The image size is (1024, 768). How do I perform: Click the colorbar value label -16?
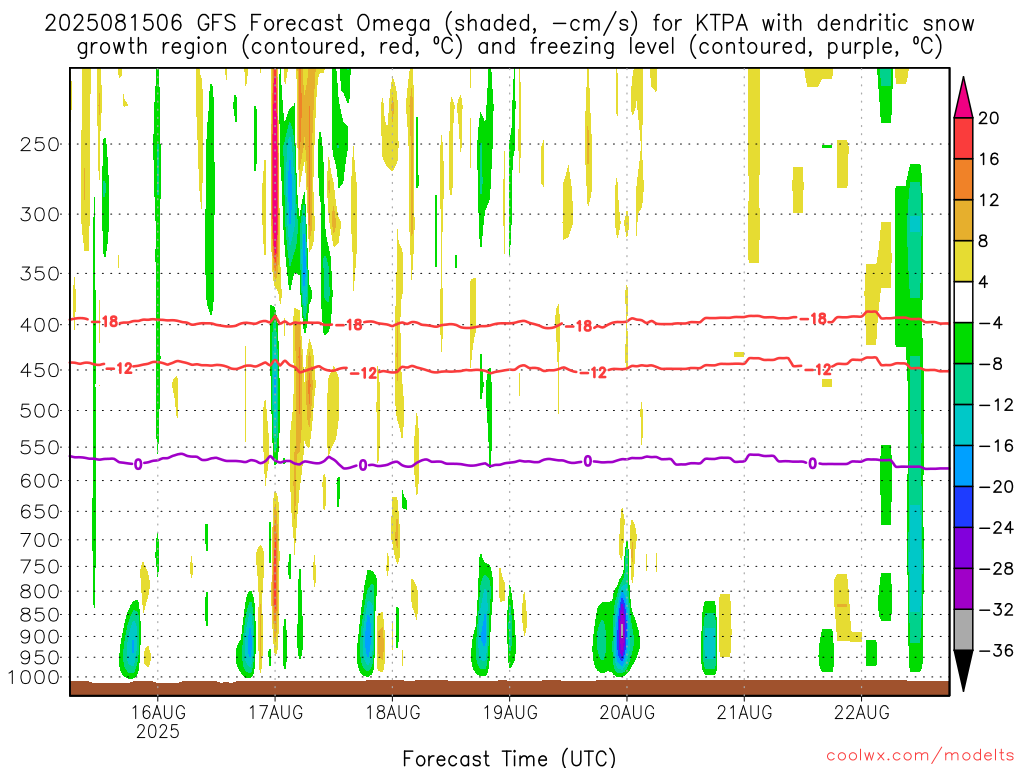tap(996, 446)
